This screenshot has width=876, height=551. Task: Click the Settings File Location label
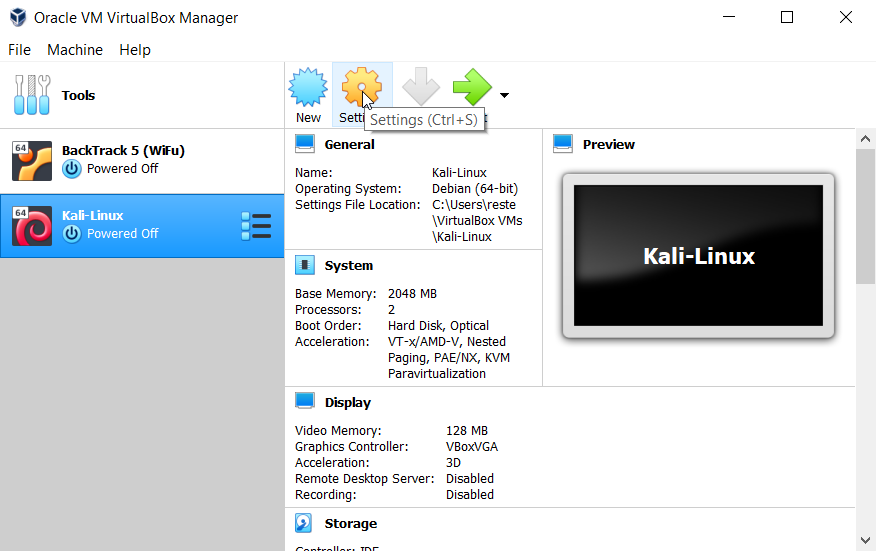coord(358,205)
